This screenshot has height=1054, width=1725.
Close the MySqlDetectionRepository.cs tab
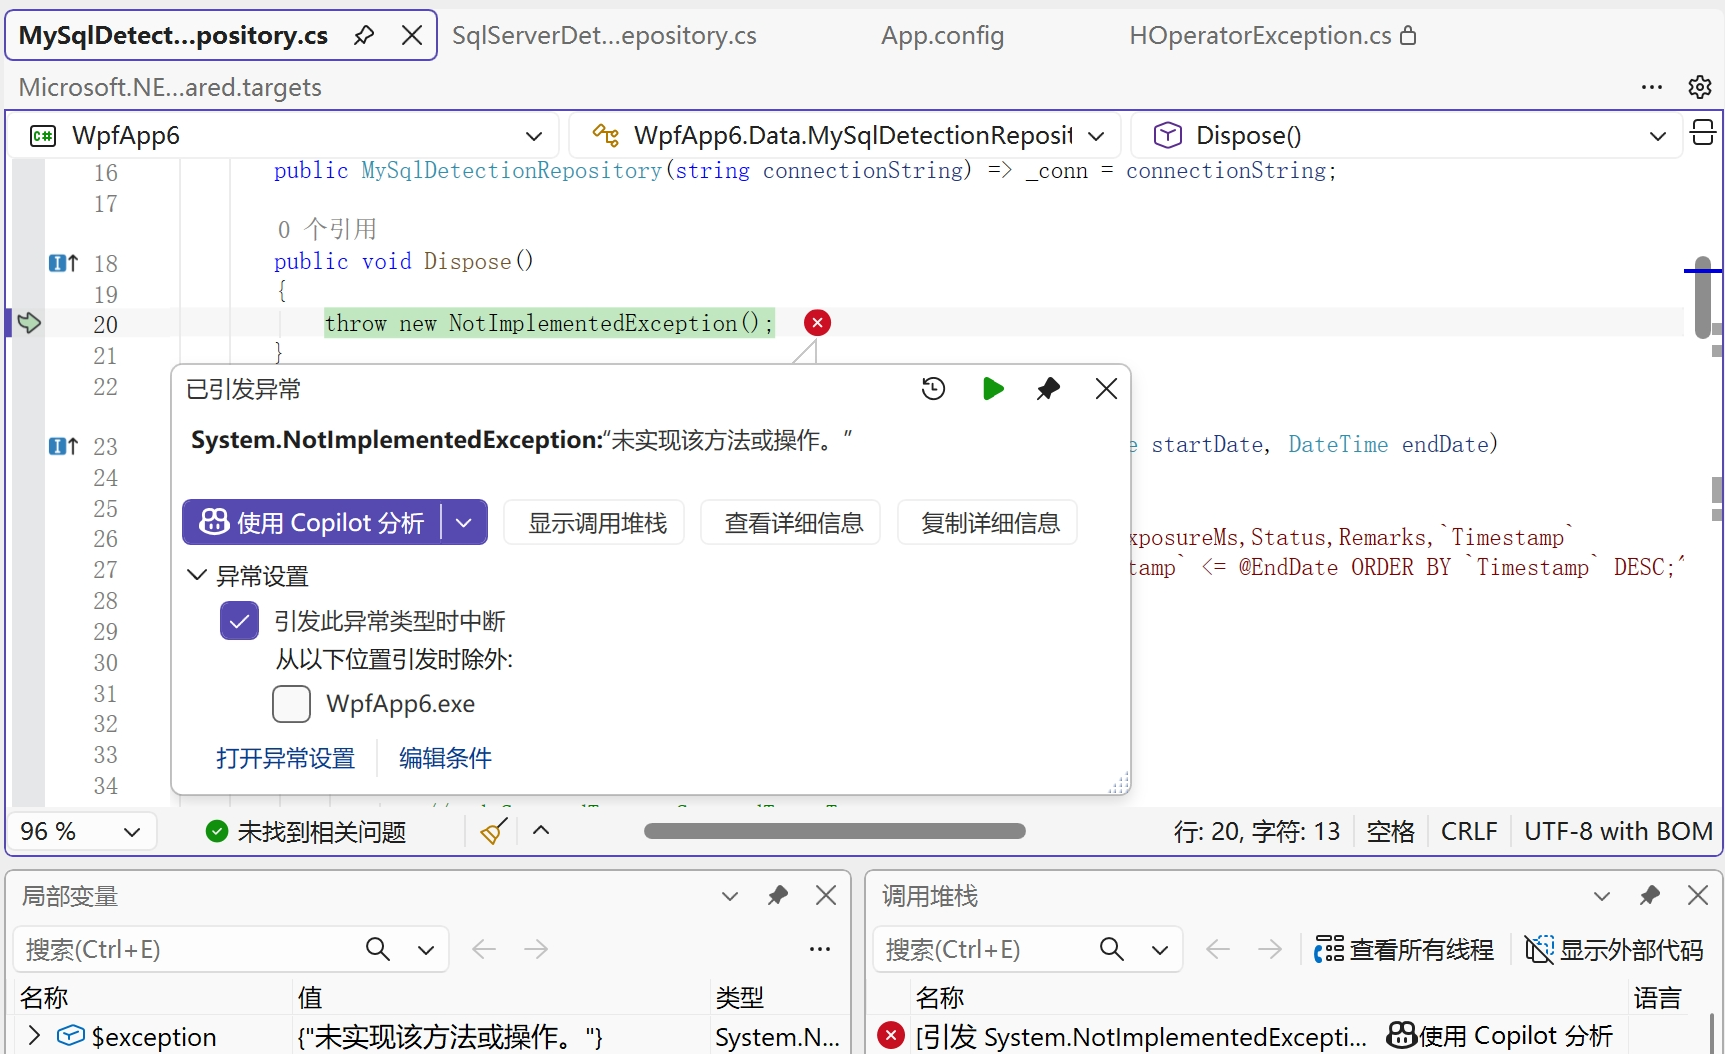(411, 36)
